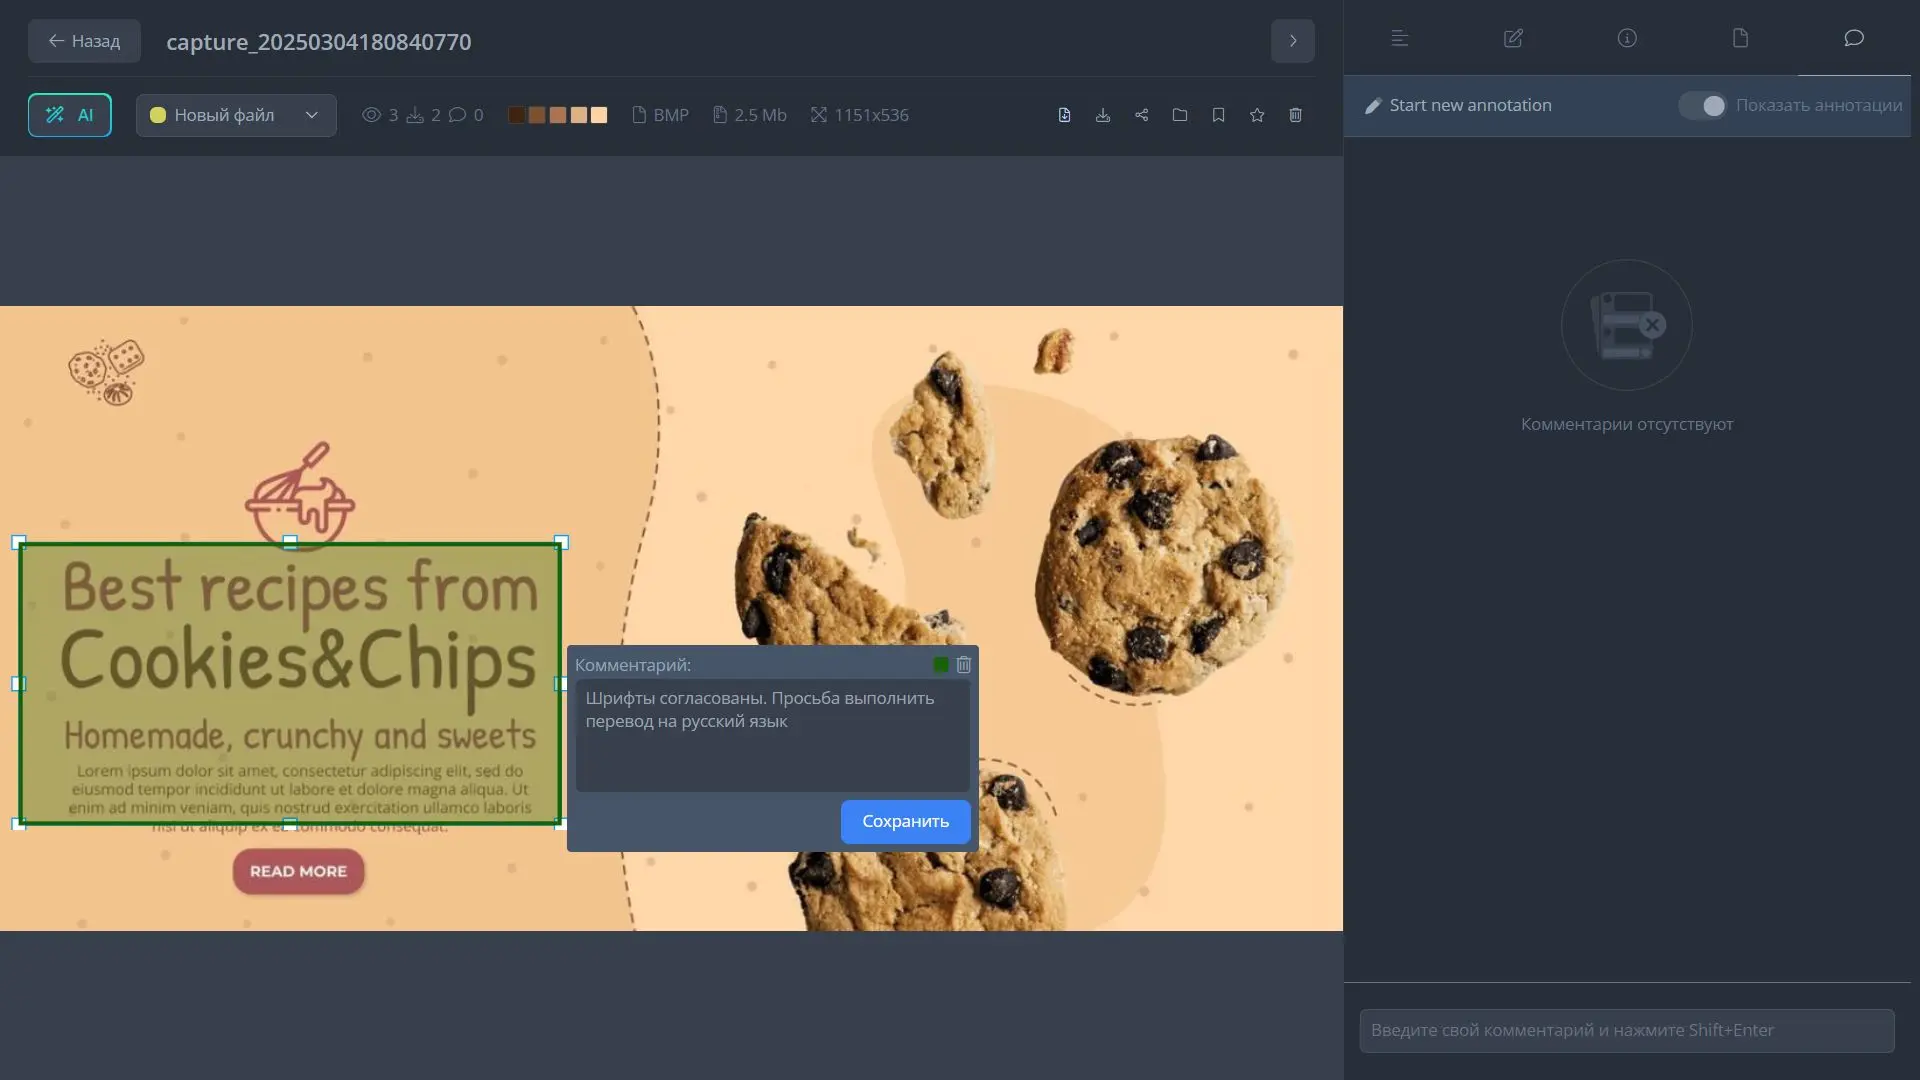Share the file with share icon
The image size is (1920, 1080).
pos(1141,115)
